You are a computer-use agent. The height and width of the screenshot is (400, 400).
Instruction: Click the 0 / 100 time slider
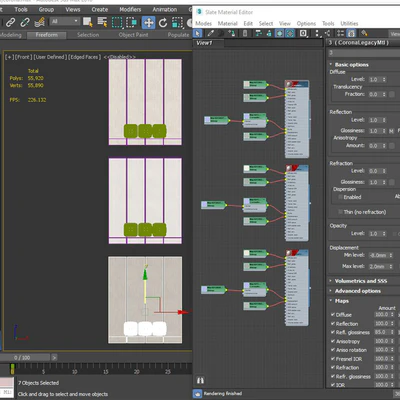click(x=22, y=357)
